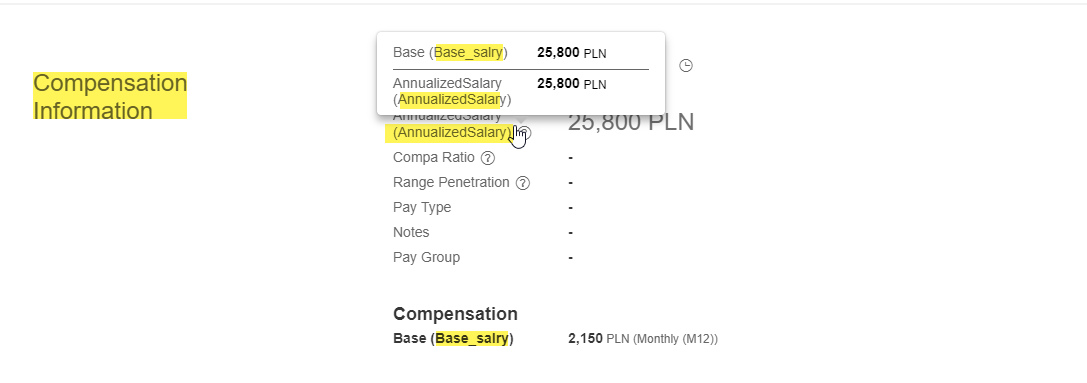Click the Compa Ratio help icon
The height and width of the screenshot is (383, 1087).
tap(488, 158)
